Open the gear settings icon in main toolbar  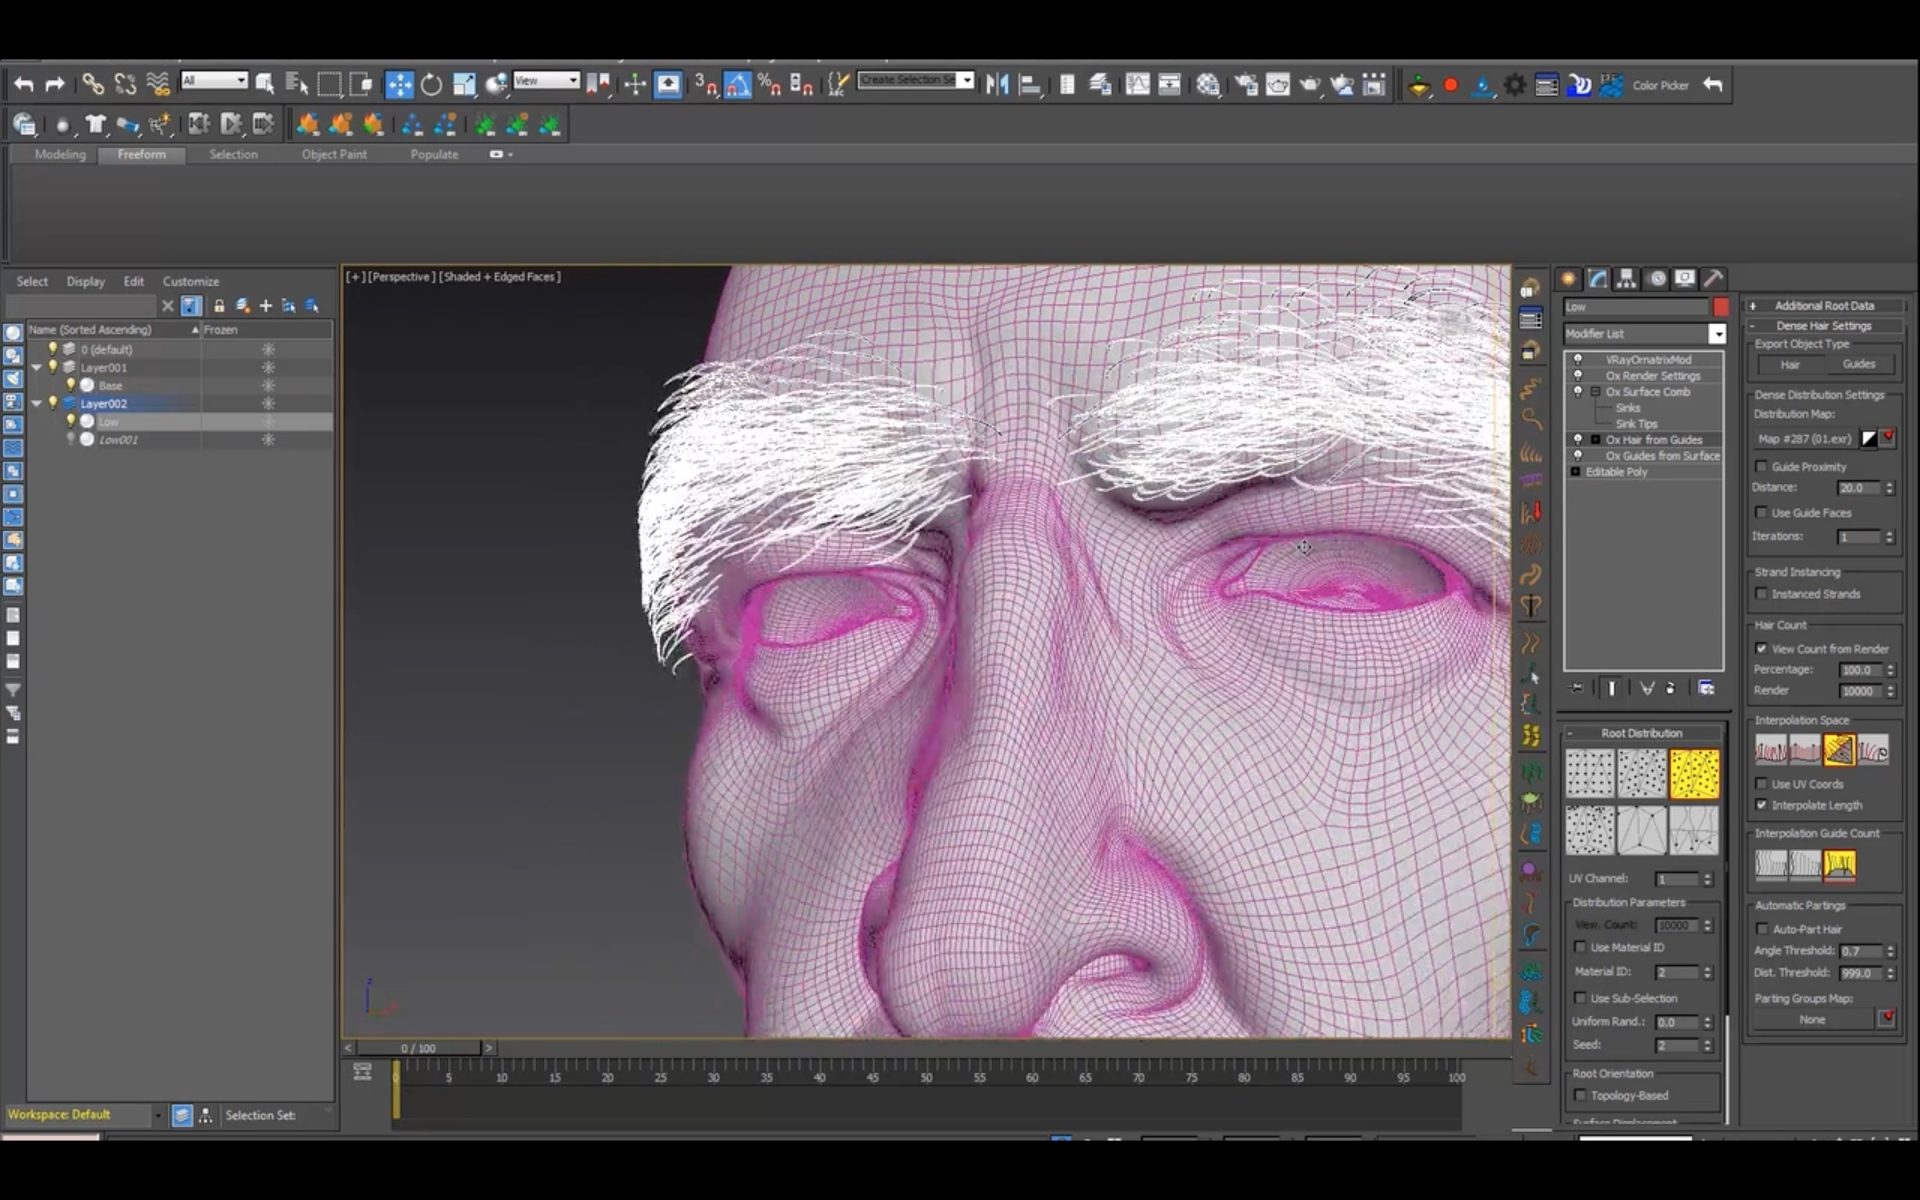1515,85
